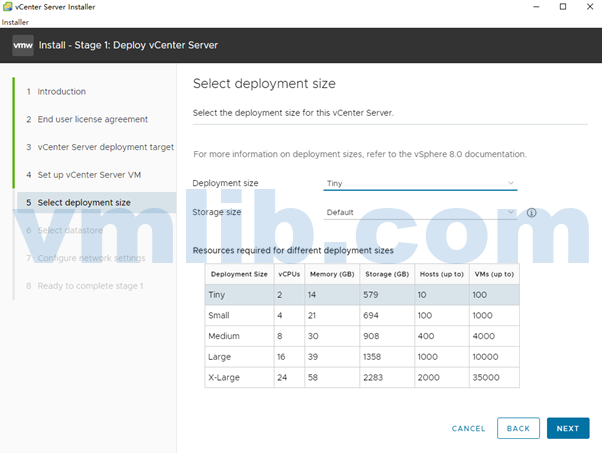Viewport: 602px width, 453px height.
Task: Click the Hosts (up to) column header
Action: click(x=442, y=274)
